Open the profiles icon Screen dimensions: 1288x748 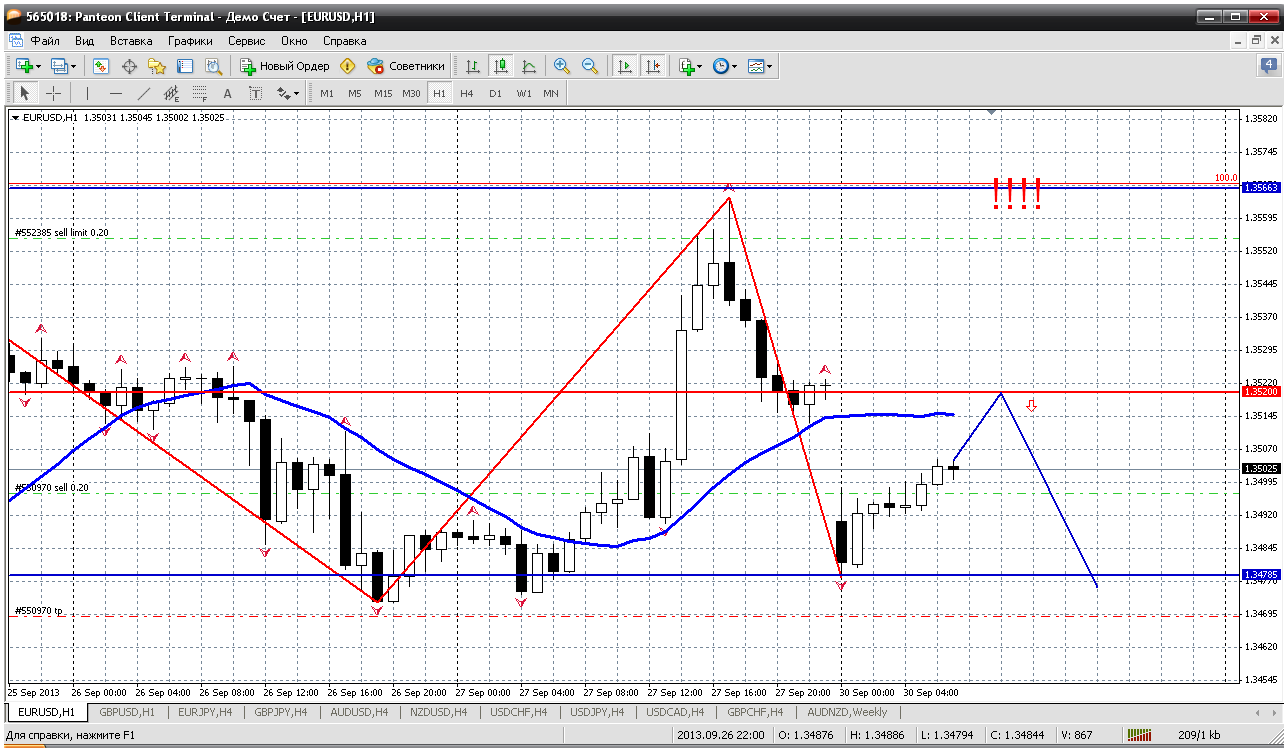[x=59, y=66]
